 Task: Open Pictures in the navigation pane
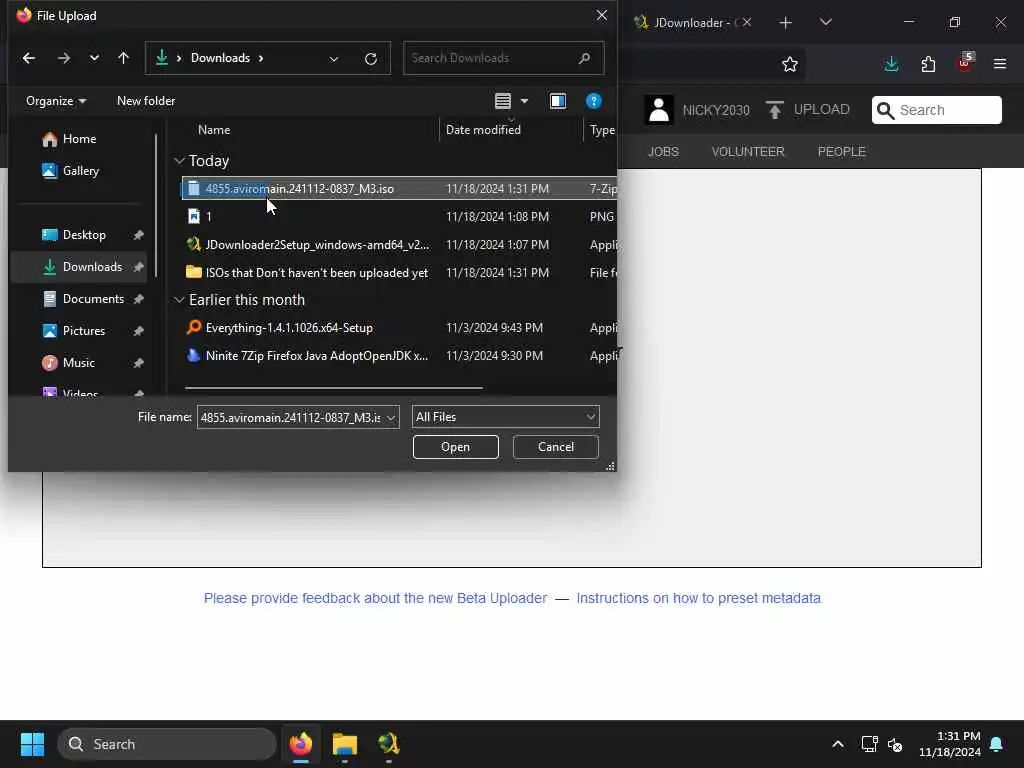[x=78, y=331]
